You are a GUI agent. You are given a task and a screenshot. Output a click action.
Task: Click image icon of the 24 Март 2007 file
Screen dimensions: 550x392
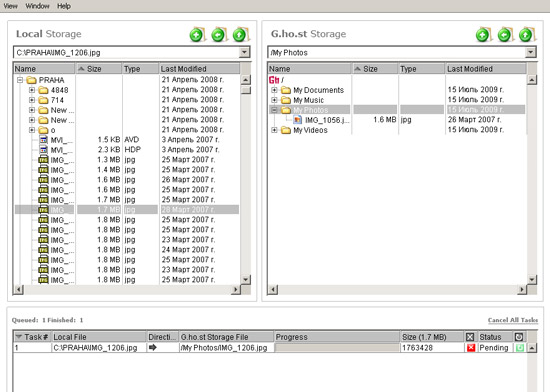(43, 250)
